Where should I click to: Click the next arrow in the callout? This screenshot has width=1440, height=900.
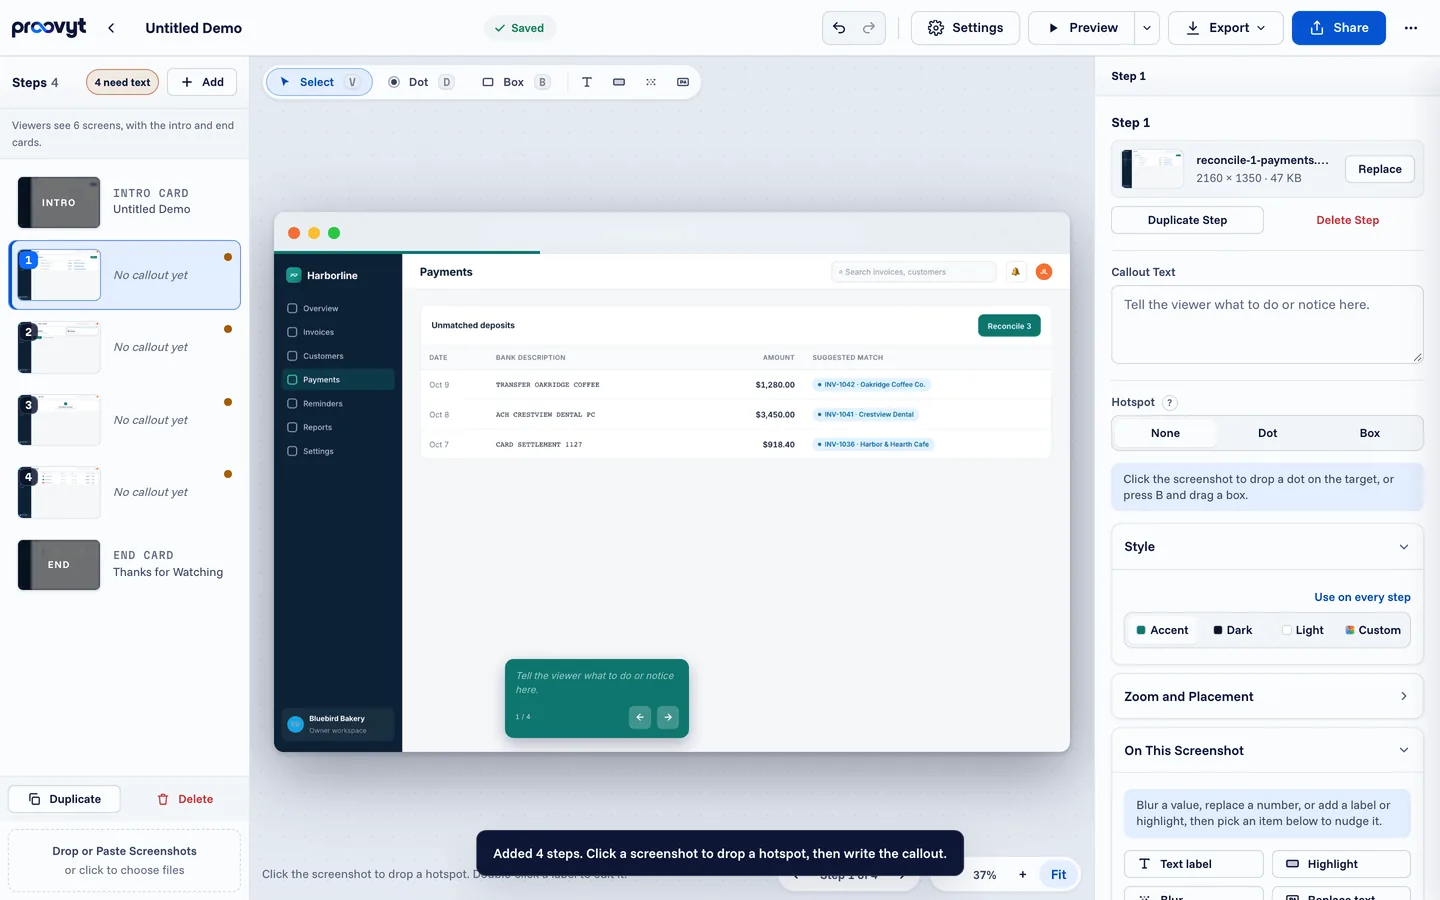pyautogui.click(x=668, y=717)
